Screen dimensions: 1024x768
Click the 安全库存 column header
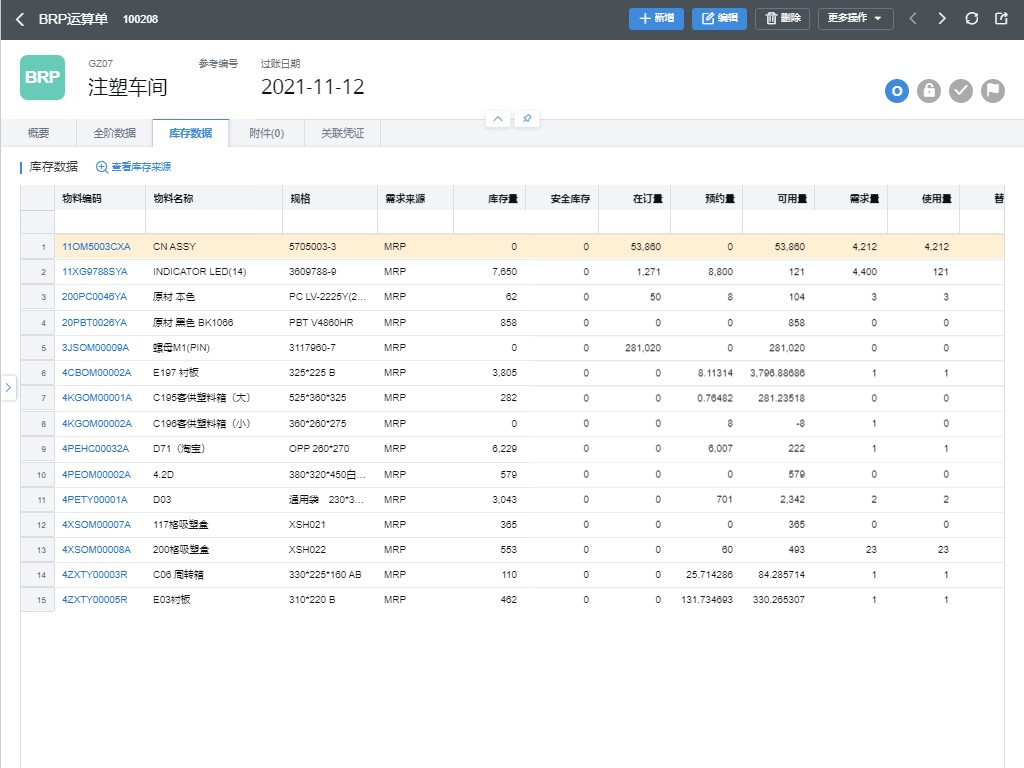tap(562, 199)
